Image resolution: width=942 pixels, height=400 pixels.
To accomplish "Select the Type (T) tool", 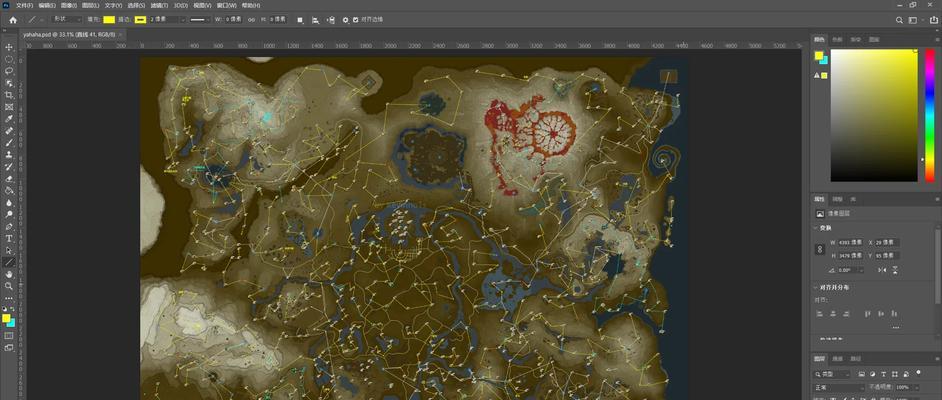I will [x=9, y=238].
